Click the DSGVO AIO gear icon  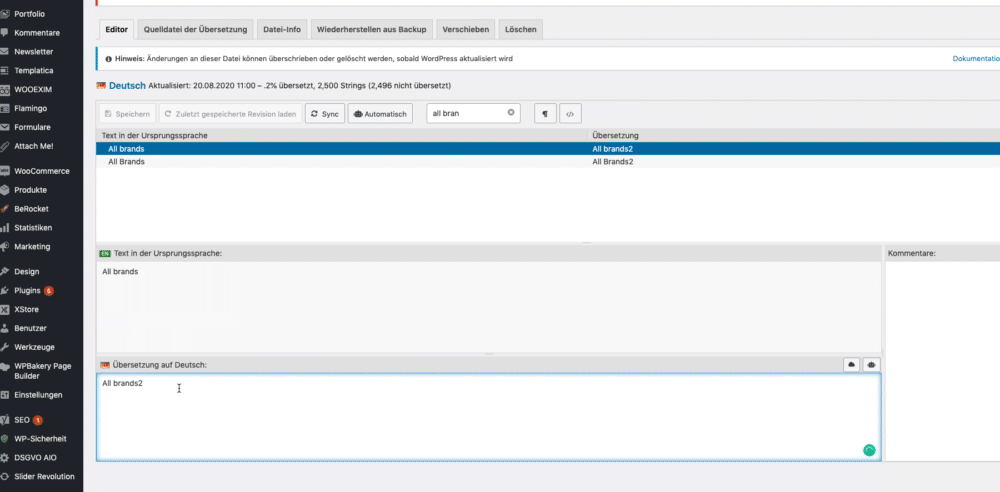click(4, 458)
